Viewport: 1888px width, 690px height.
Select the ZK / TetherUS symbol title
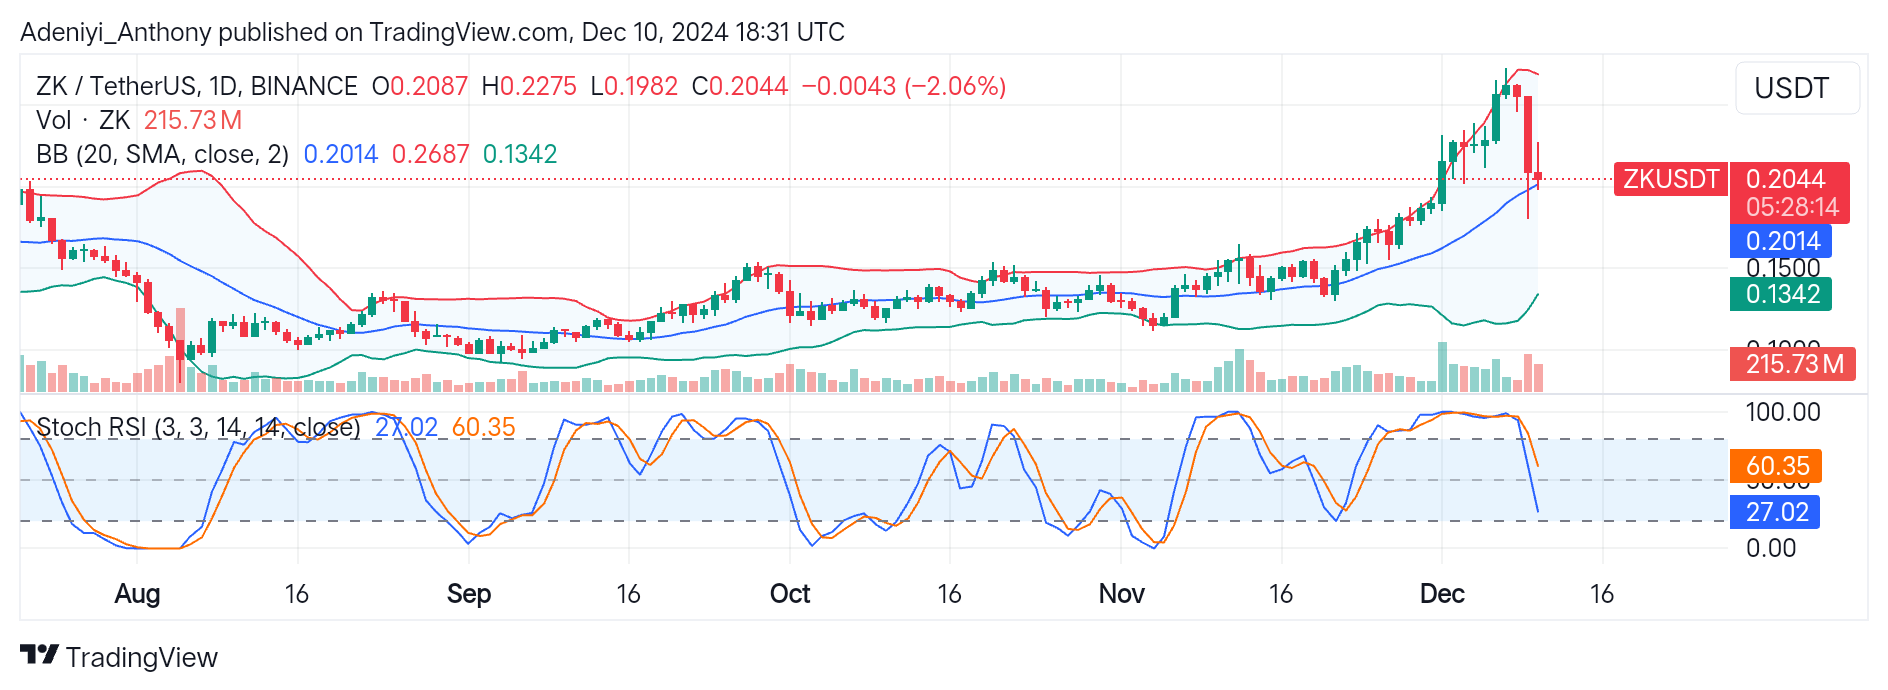(x=197, y=86)
